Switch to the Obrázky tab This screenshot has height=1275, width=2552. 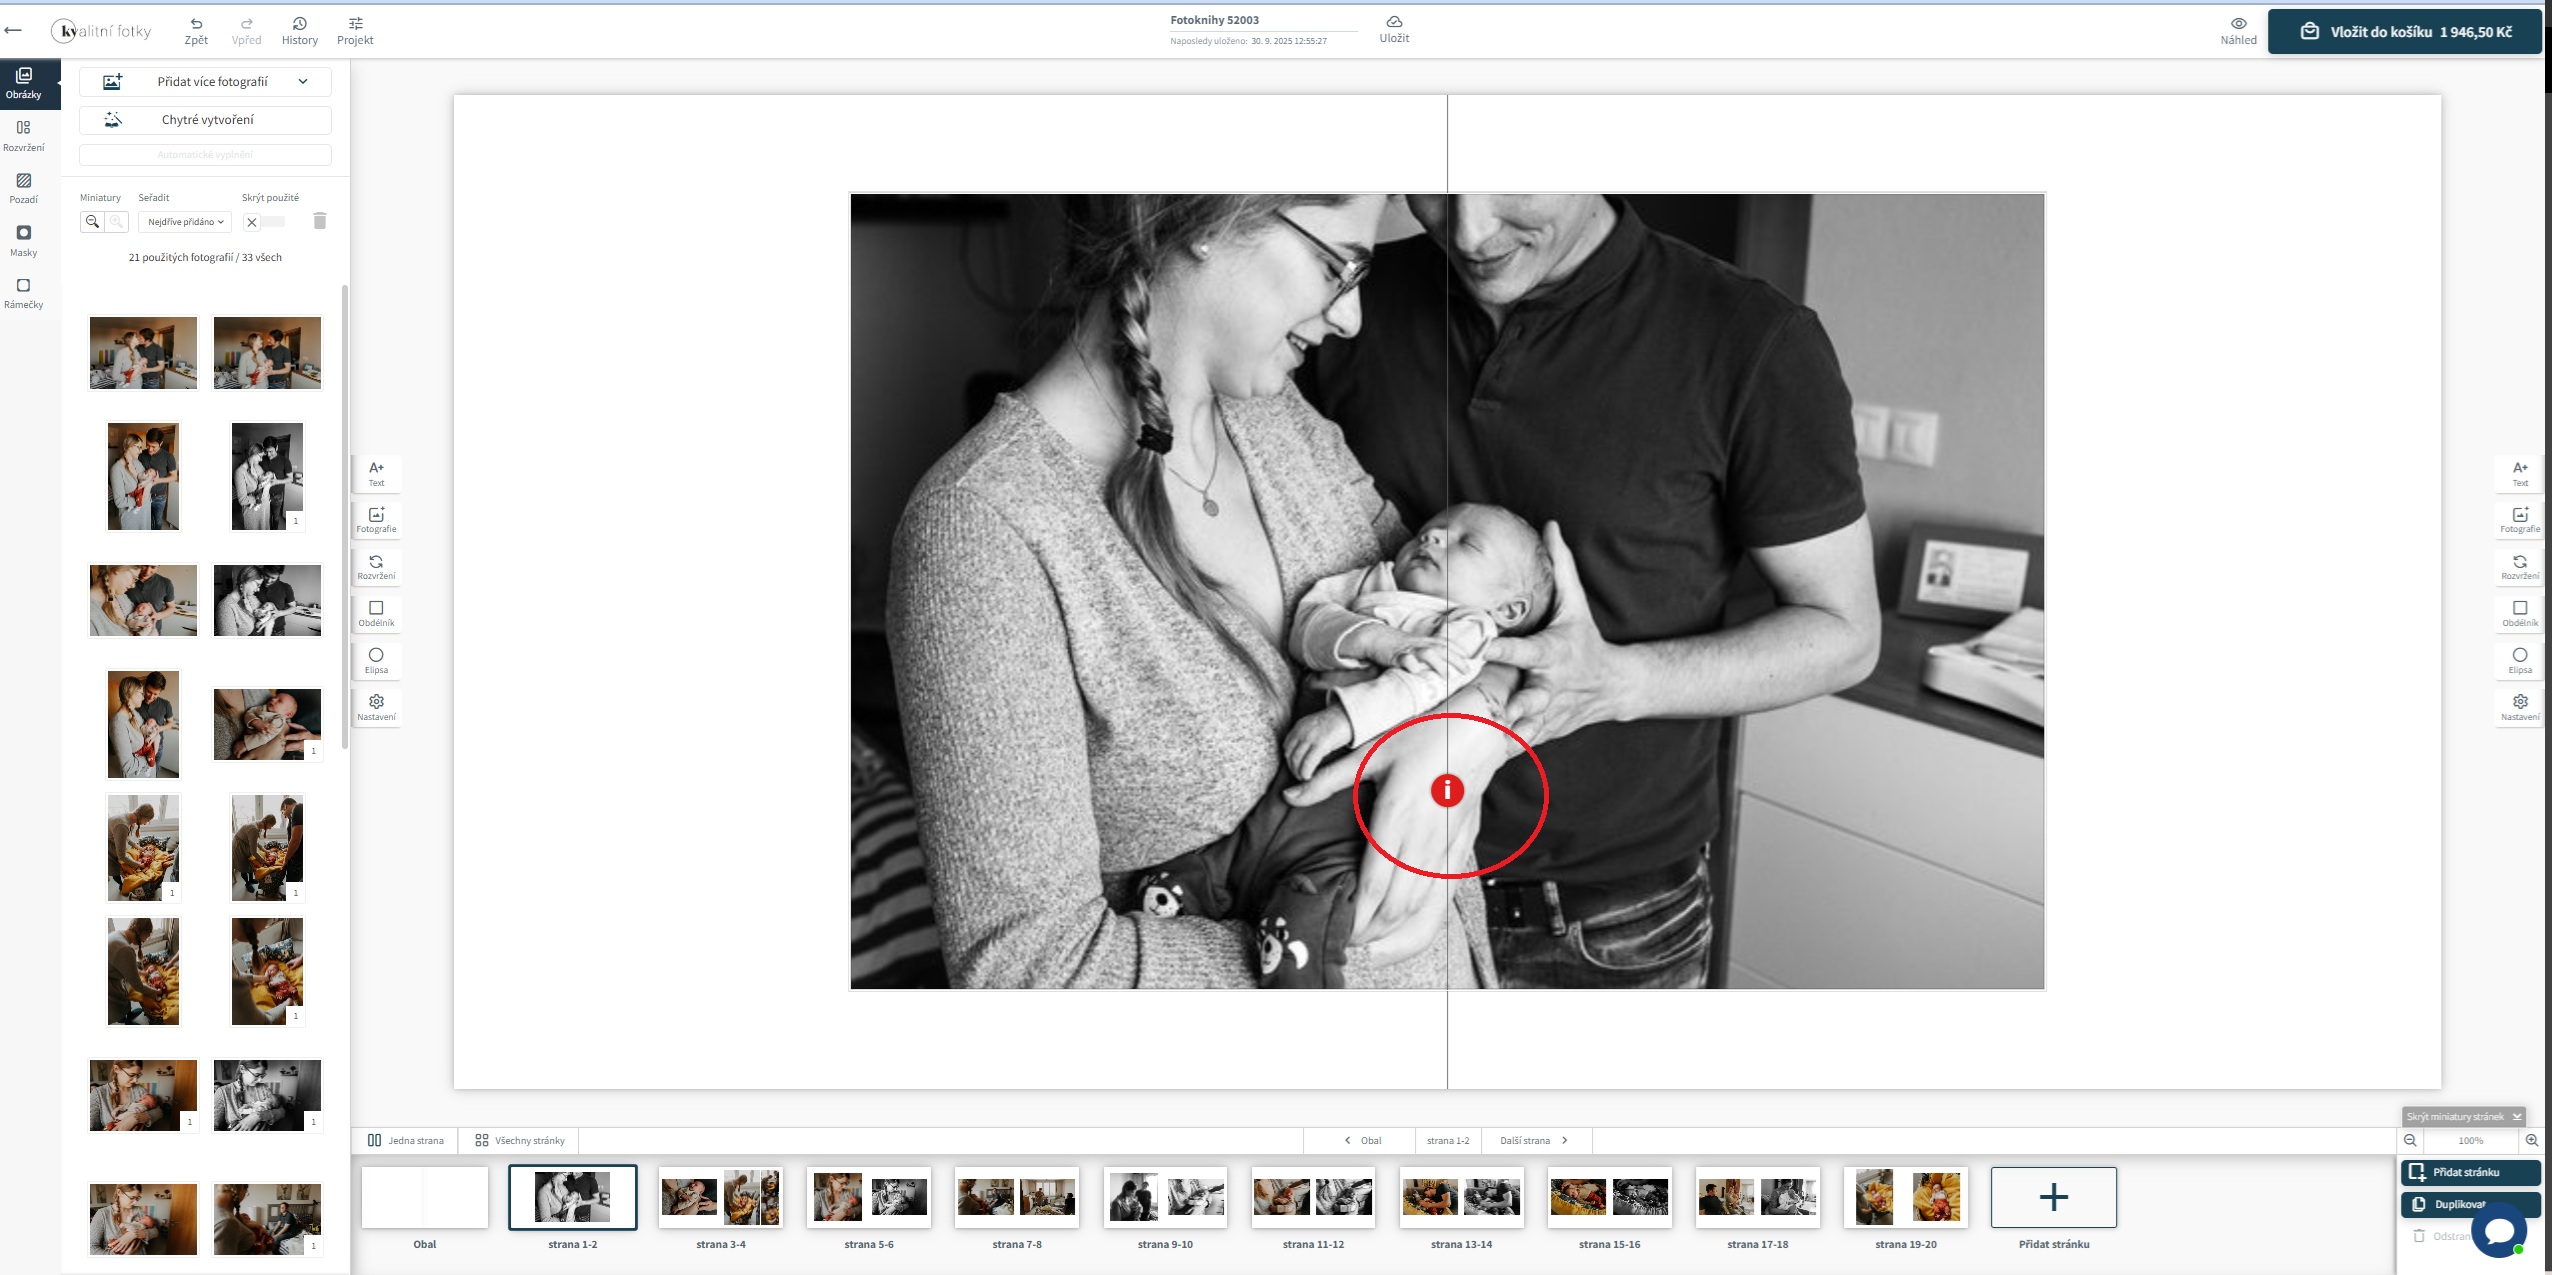pos(23,81)
